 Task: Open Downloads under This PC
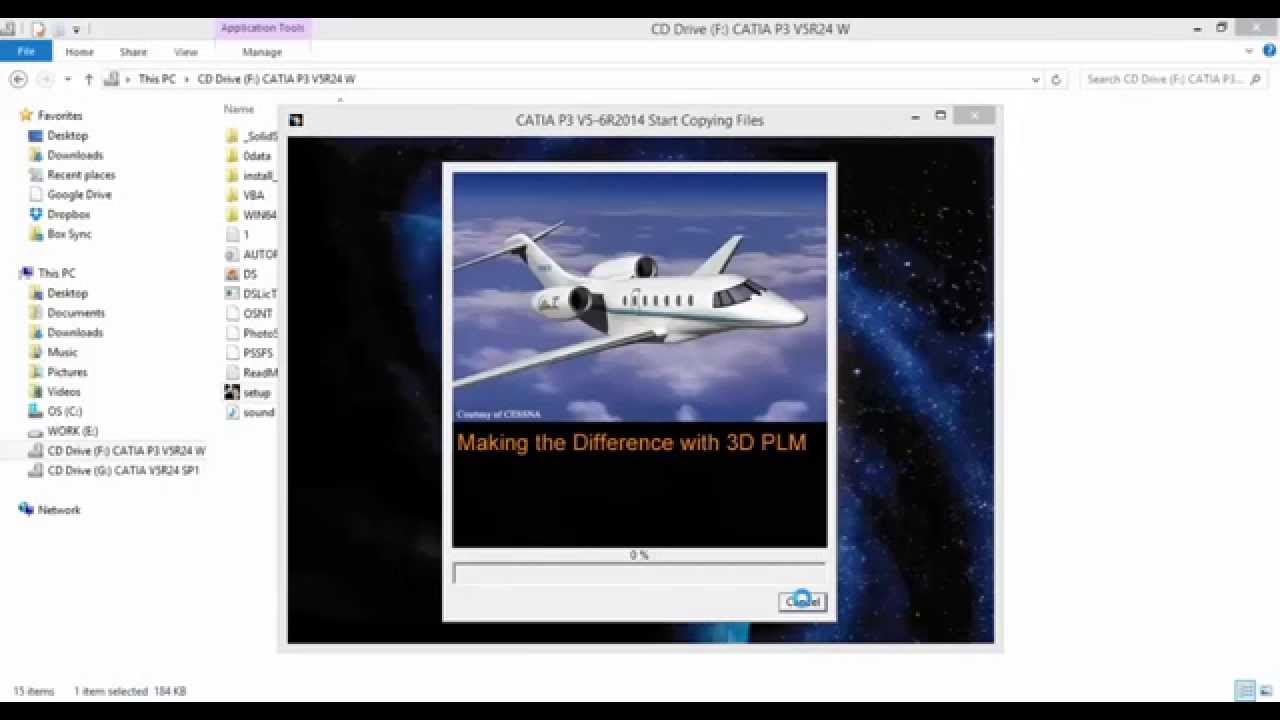tap(75, 332)
